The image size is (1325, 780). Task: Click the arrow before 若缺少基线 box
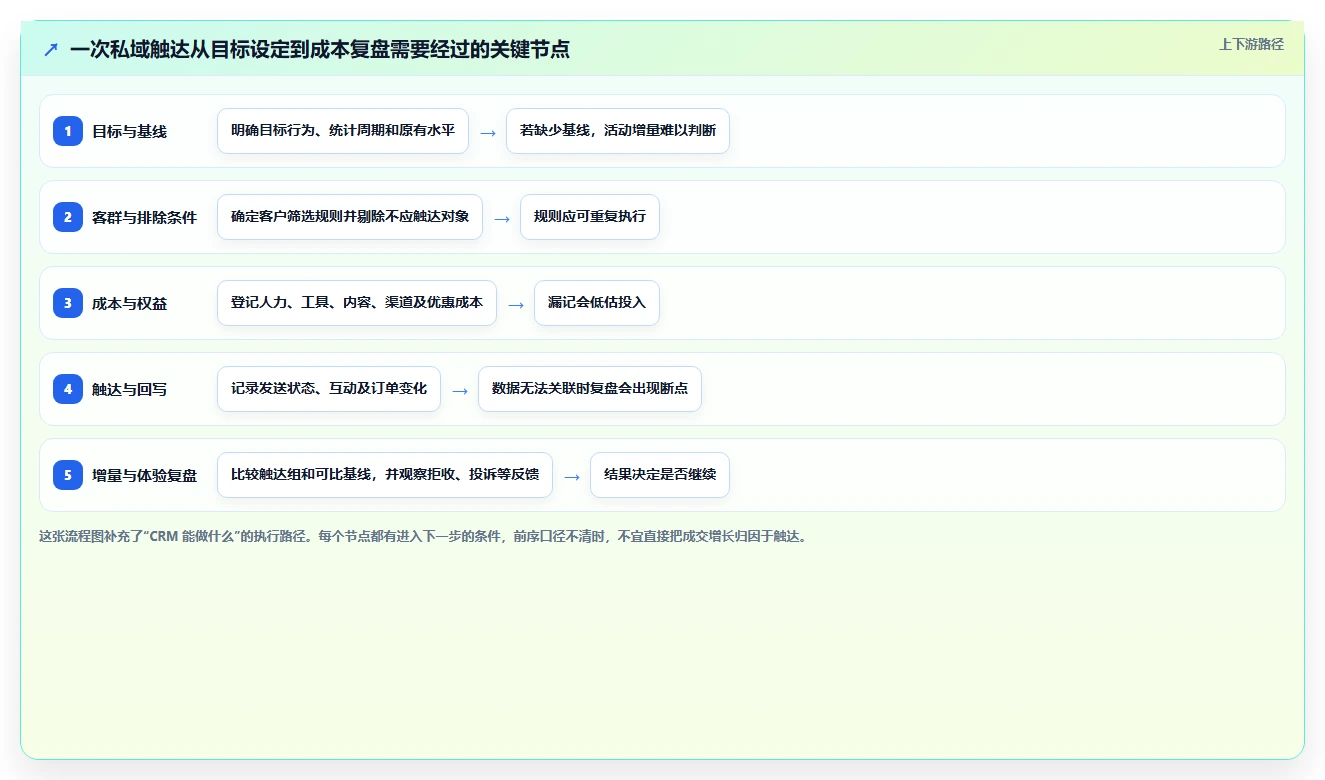tap(488, 132)
